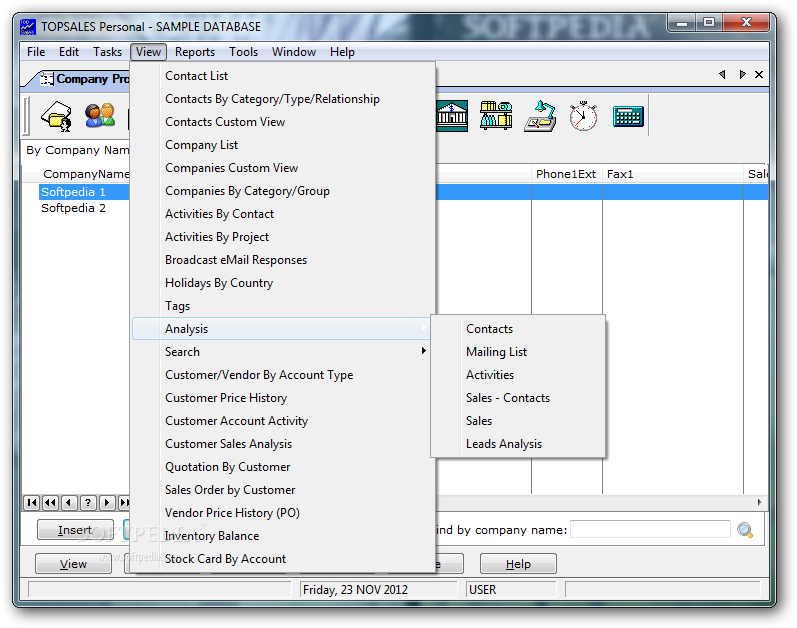
Task: Choose Contacts Custom View
Action: point(283,122)
